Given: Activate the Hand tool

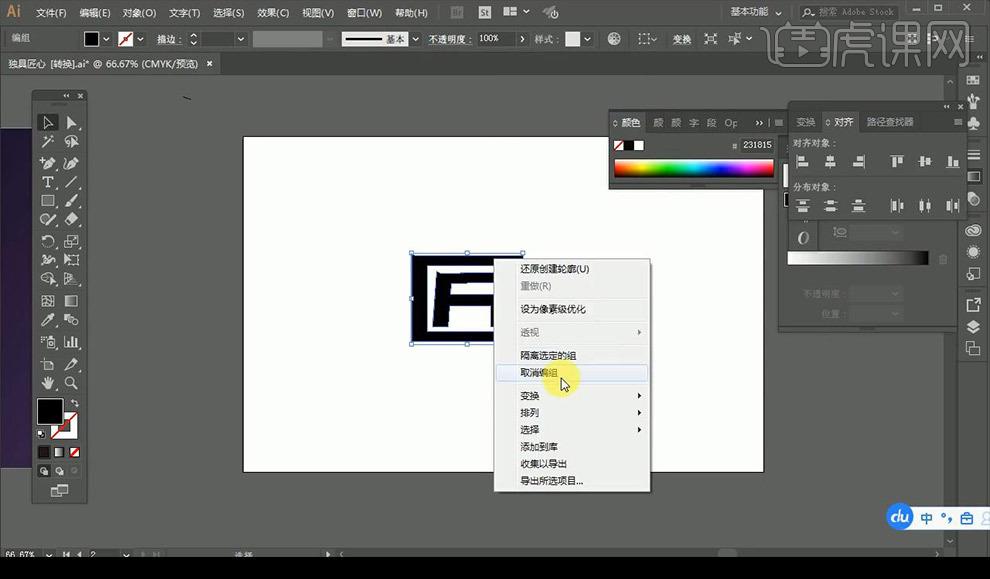Looking at the screenshot, I should click(48, 383).
